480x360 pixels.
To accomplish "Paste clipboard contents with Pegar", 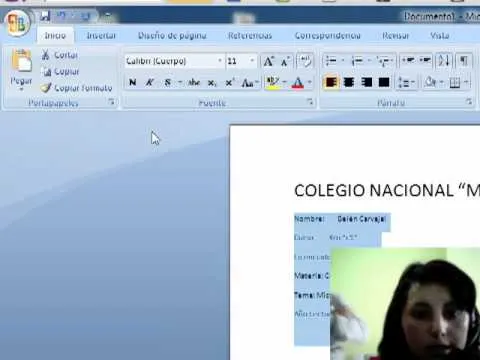I will click(x=21, y=70).
